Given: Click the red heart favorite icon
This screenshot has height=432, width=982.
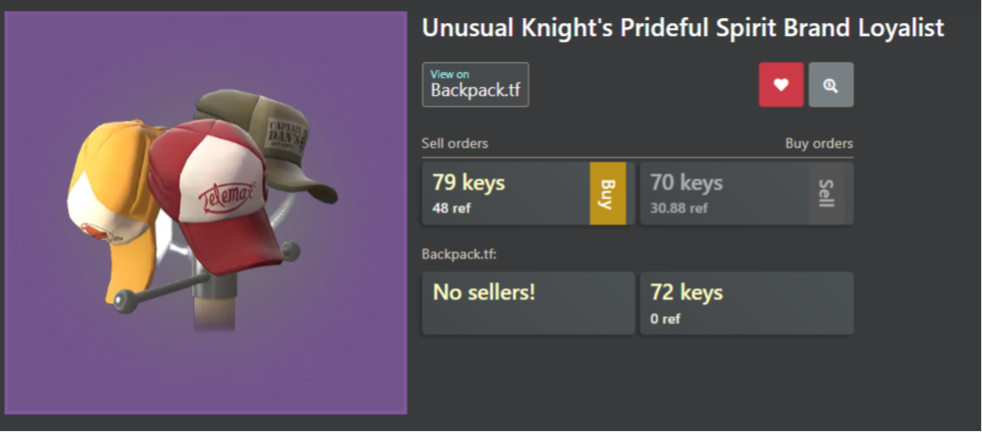Looking at the screenshot, I should tap(781, 85).
